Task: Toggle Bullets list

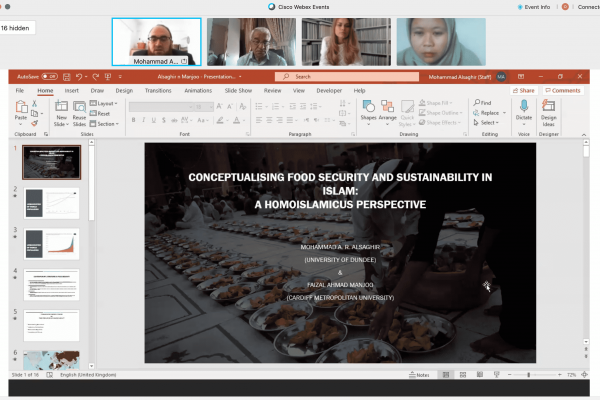Action: point(259,106)
